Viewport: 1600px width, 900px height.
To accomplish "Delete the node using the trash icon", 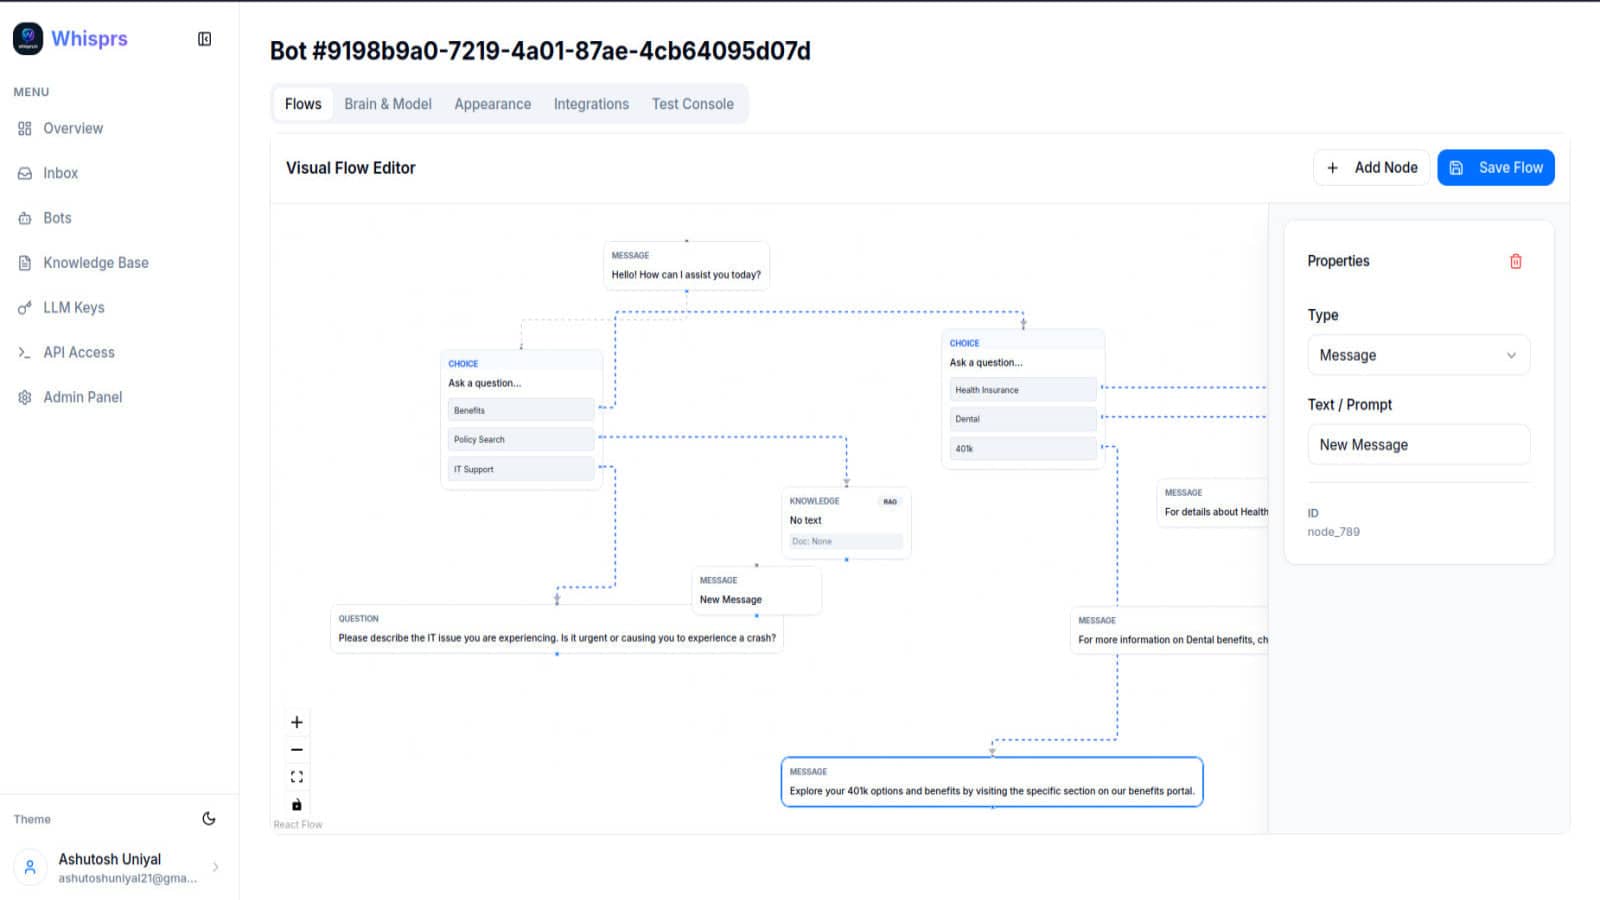I will pos(1517,261).
